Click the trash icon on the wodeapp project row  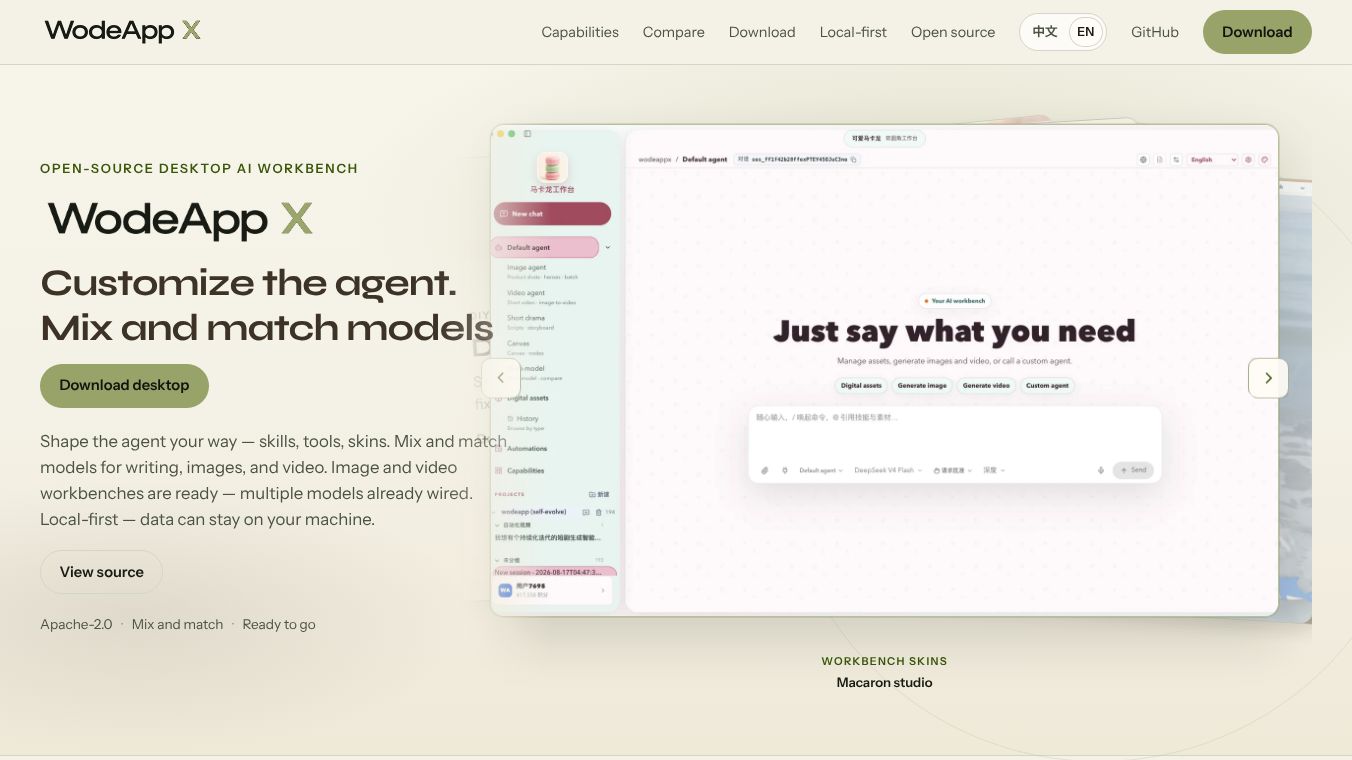point(598,512)
